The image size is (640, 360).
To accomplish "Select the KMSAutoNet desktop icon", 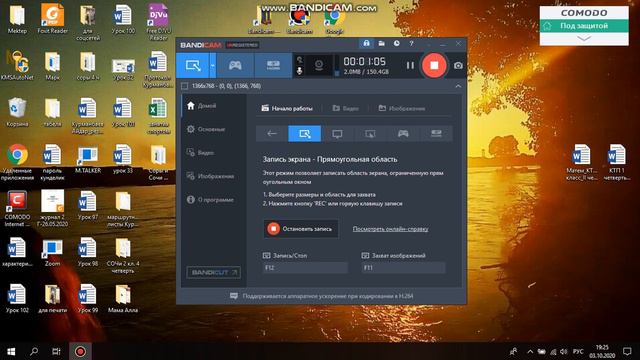I will pos(17,65).
